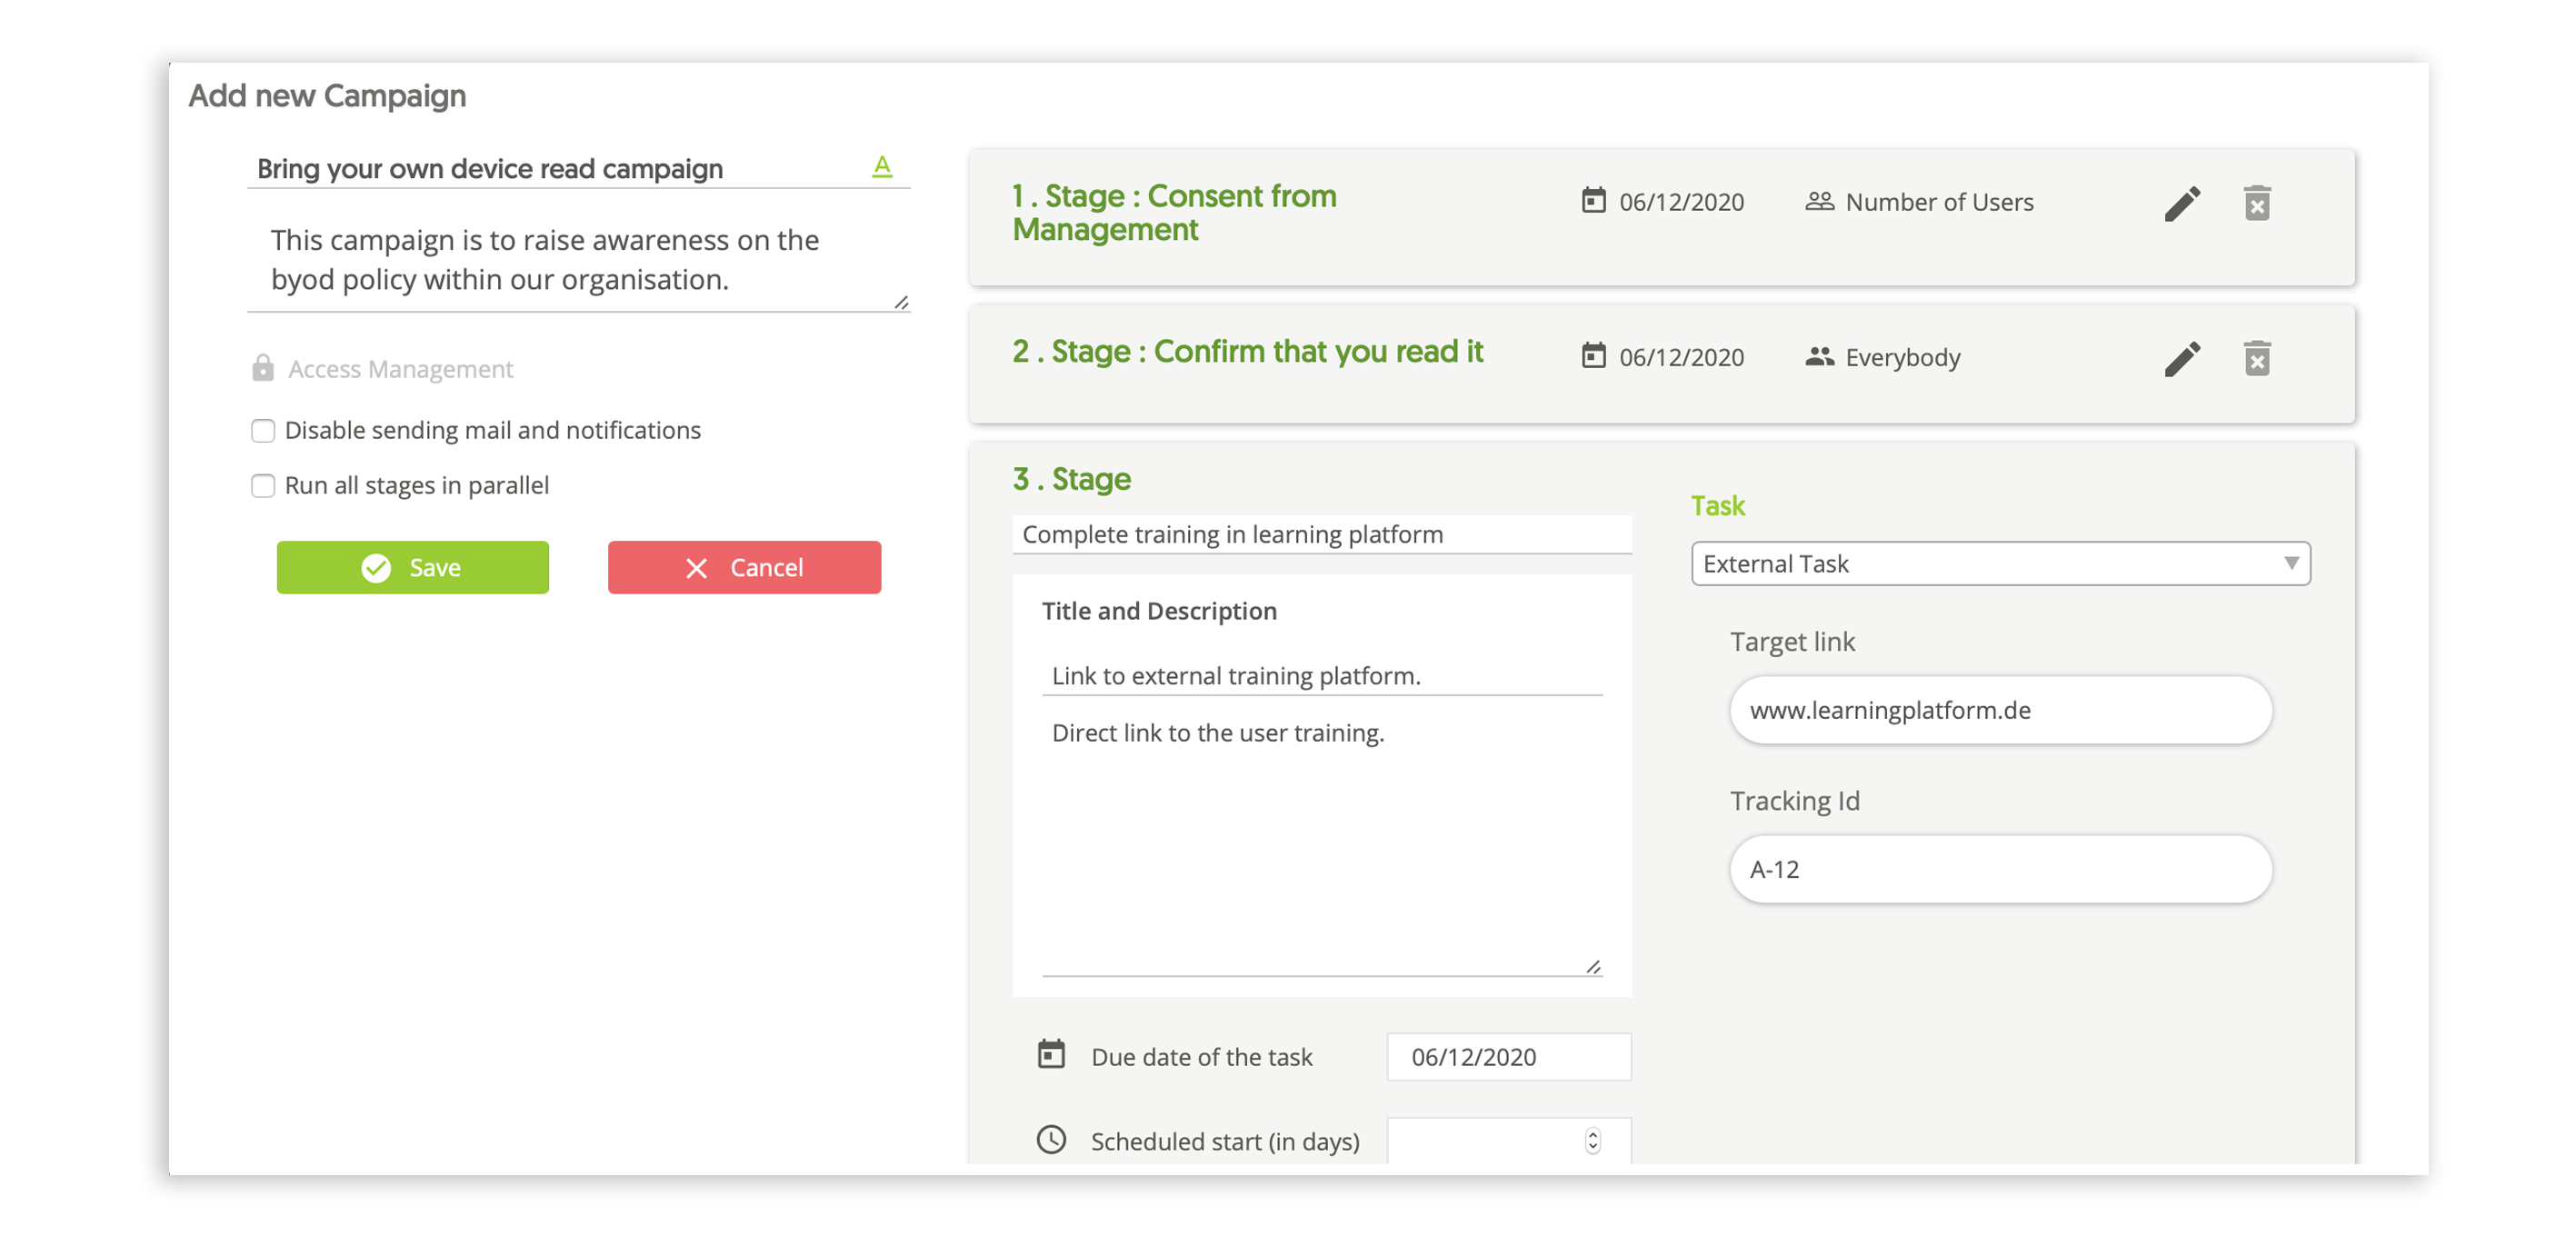Open due date picker field 06/12/2020
The image size is (2576, 1236).
tap(1507, 1057)
